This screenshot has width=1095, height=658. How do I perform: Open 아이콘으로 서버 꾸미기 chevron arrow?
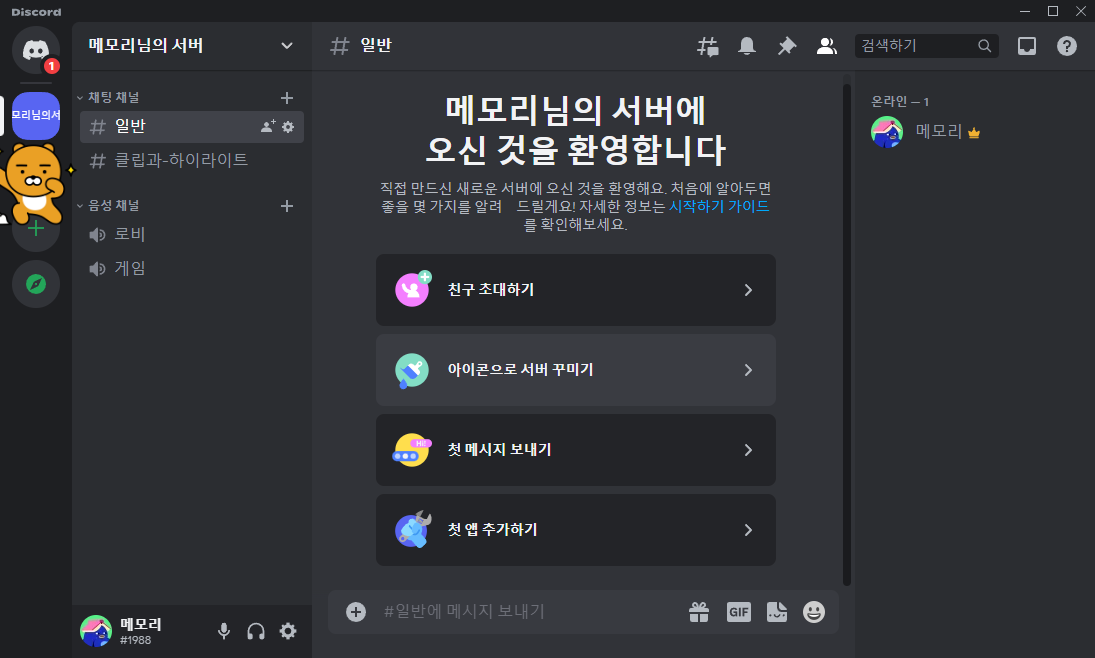(x=748, y=370)
